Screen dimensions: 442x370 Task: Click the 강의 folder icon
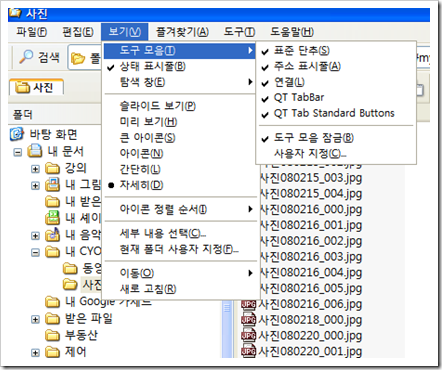pos(52,168)
